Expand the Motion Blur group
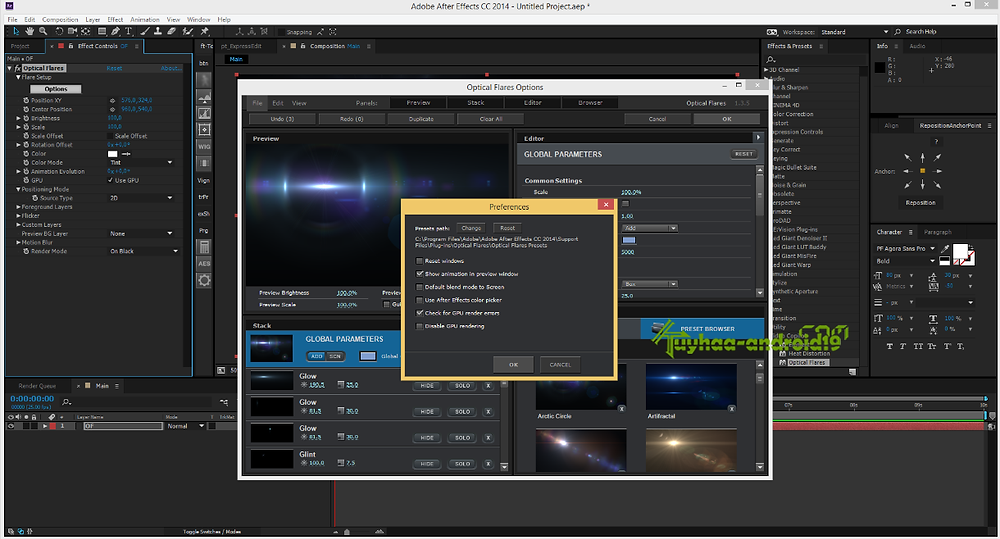Viewport: 1000px width, 539px height. coord(18,242)
